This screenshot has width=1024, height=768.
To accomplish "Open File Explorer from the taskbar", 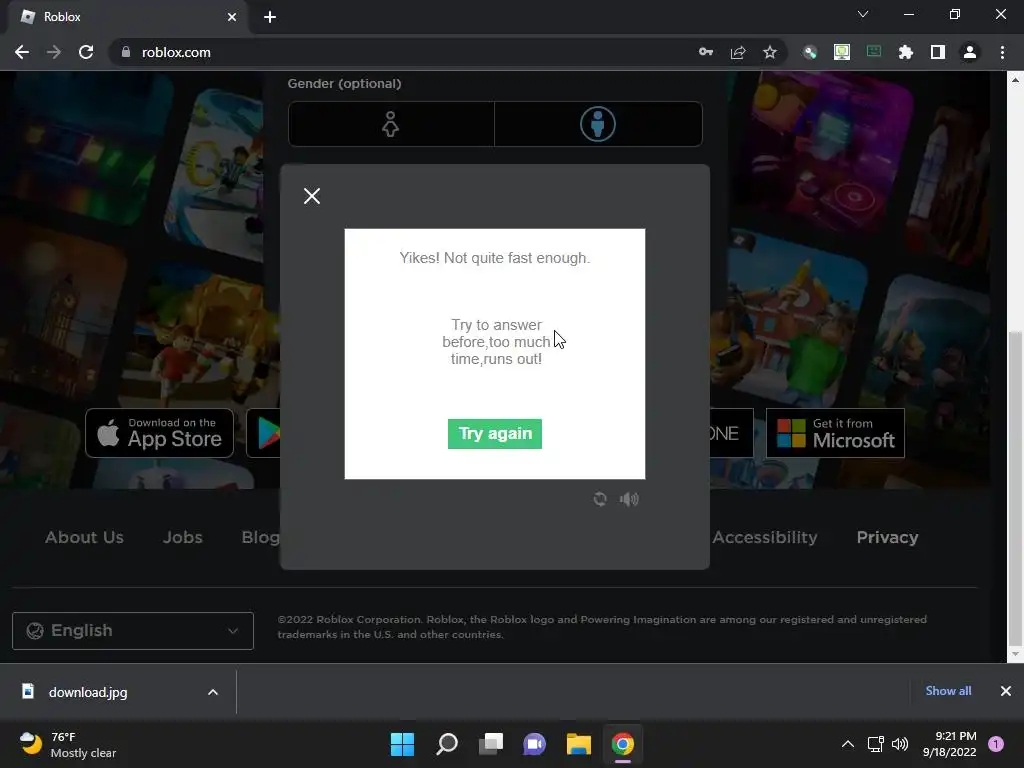I will (579, 744).
